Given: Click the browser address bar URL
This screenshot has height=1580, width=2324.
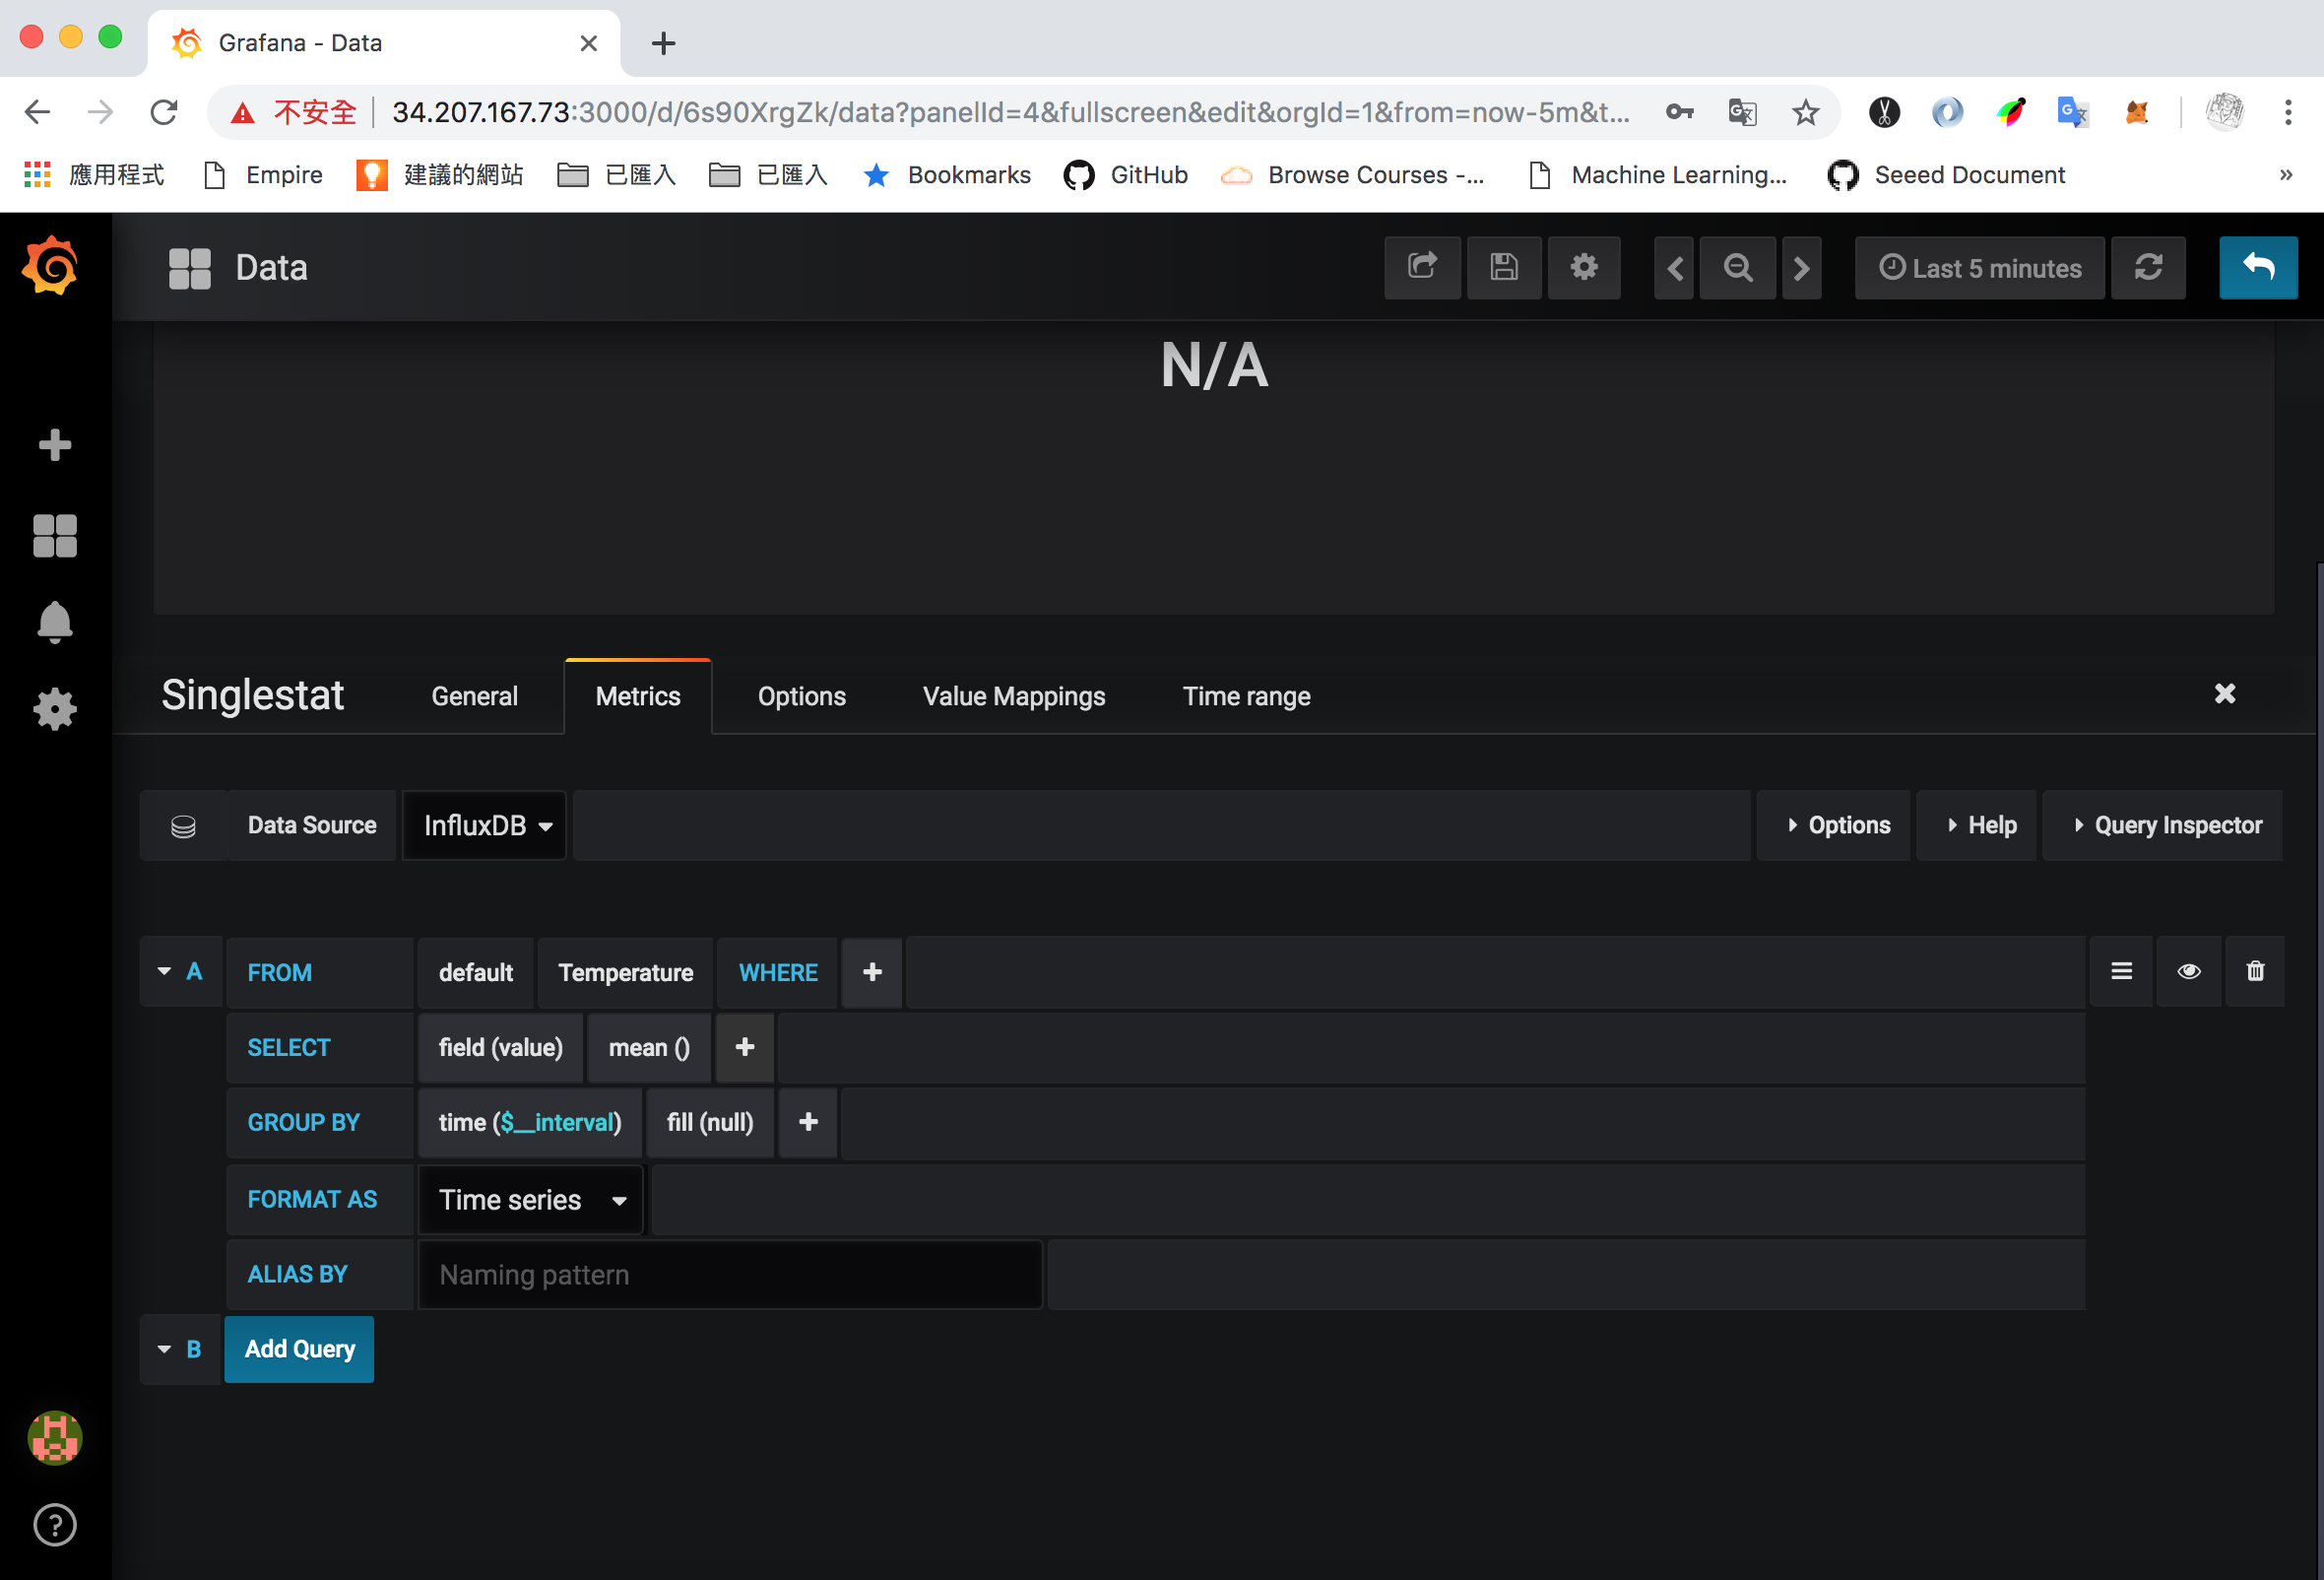Looking at the screenshot, I should (1010, 112).
